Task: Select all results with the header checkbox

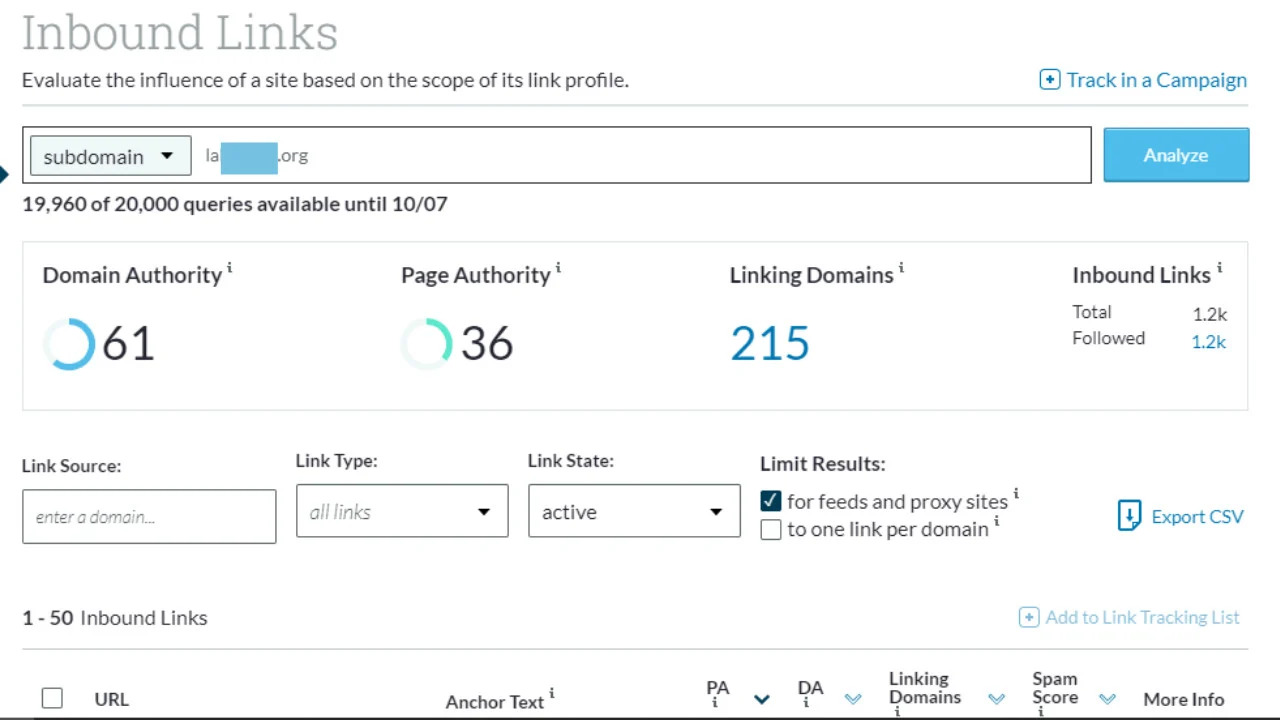Action: [52, 697]
